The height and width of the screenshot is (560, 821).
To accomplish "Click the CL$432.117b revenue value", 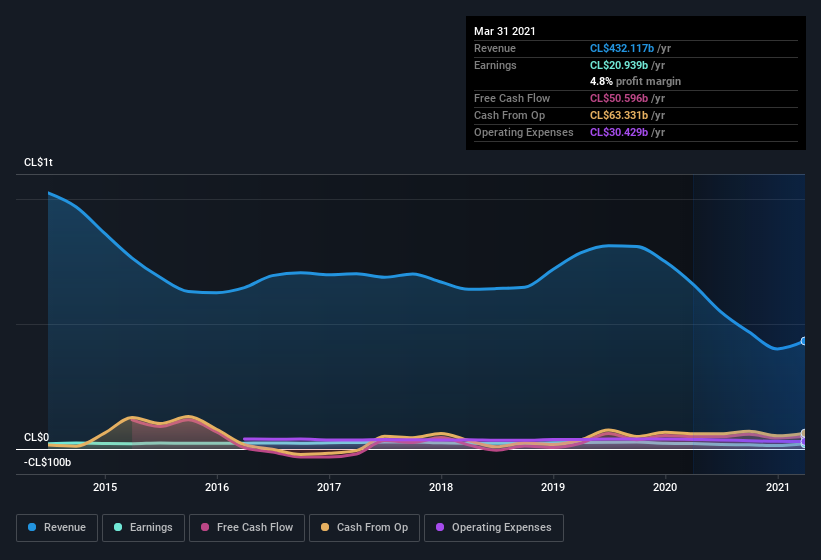I will pyautogui.click(x=622, y=48).
